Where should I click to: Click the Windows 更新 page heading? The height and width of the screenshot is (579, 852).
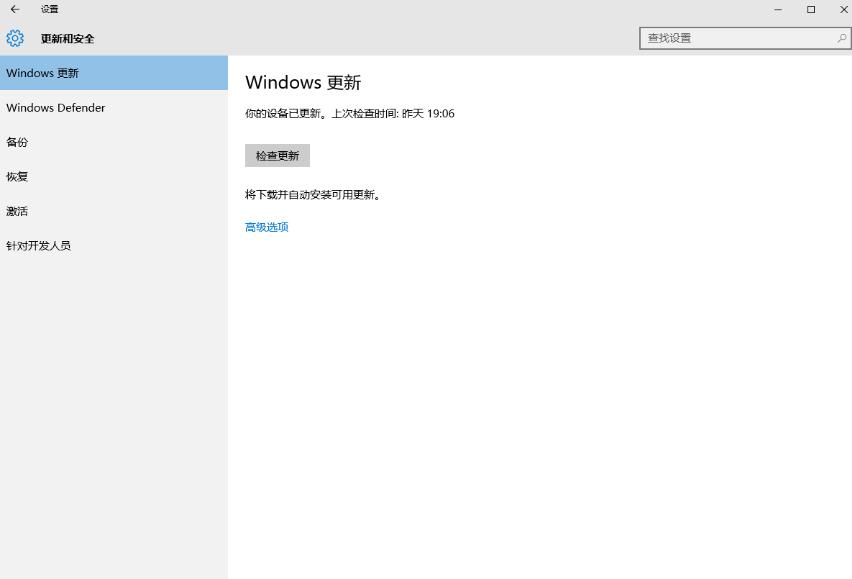click(x=303, y=82)
